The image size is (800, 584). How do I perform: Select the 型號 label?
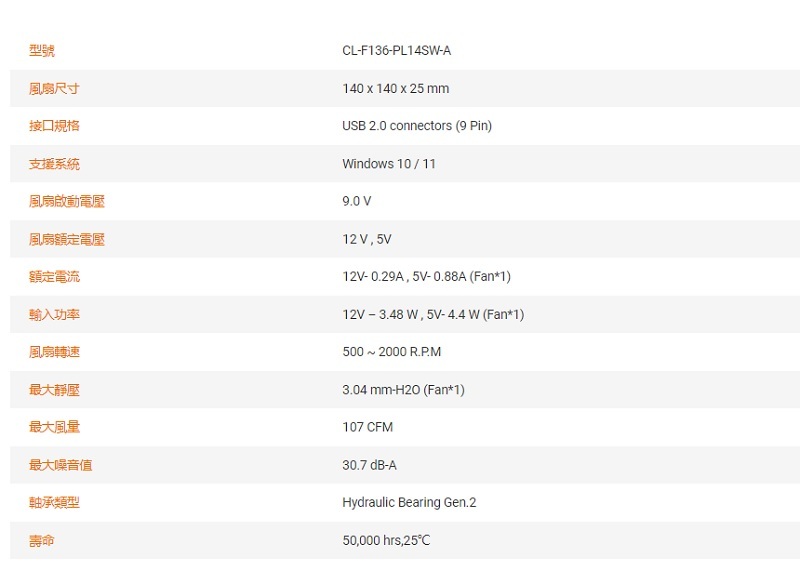[x=42, y=51]
